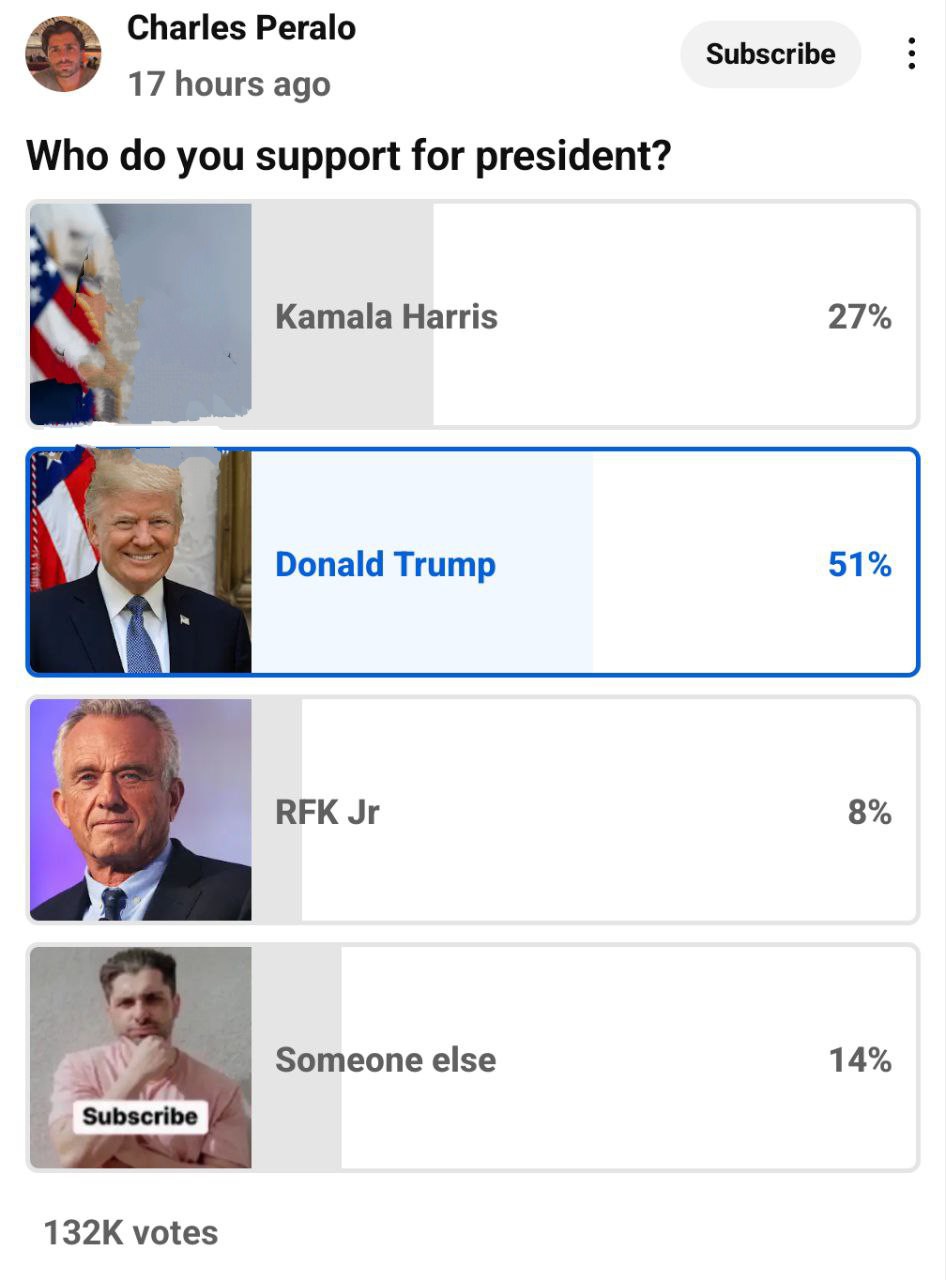Click the Donald Trump portrait thumbnail
946x1280 pixels.
tap(140, 562)
